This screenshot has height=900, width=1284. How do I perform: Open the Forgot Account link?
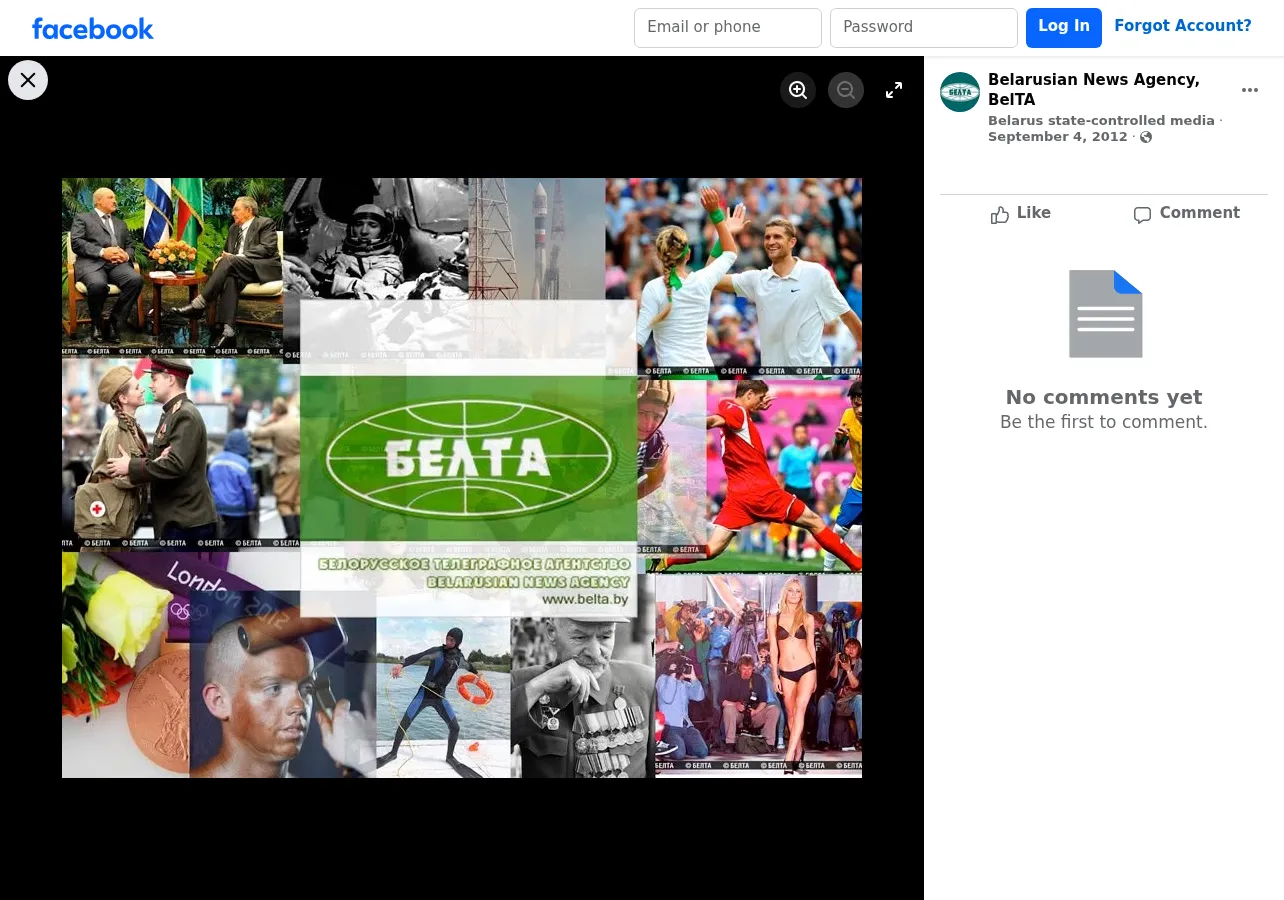1183,26
